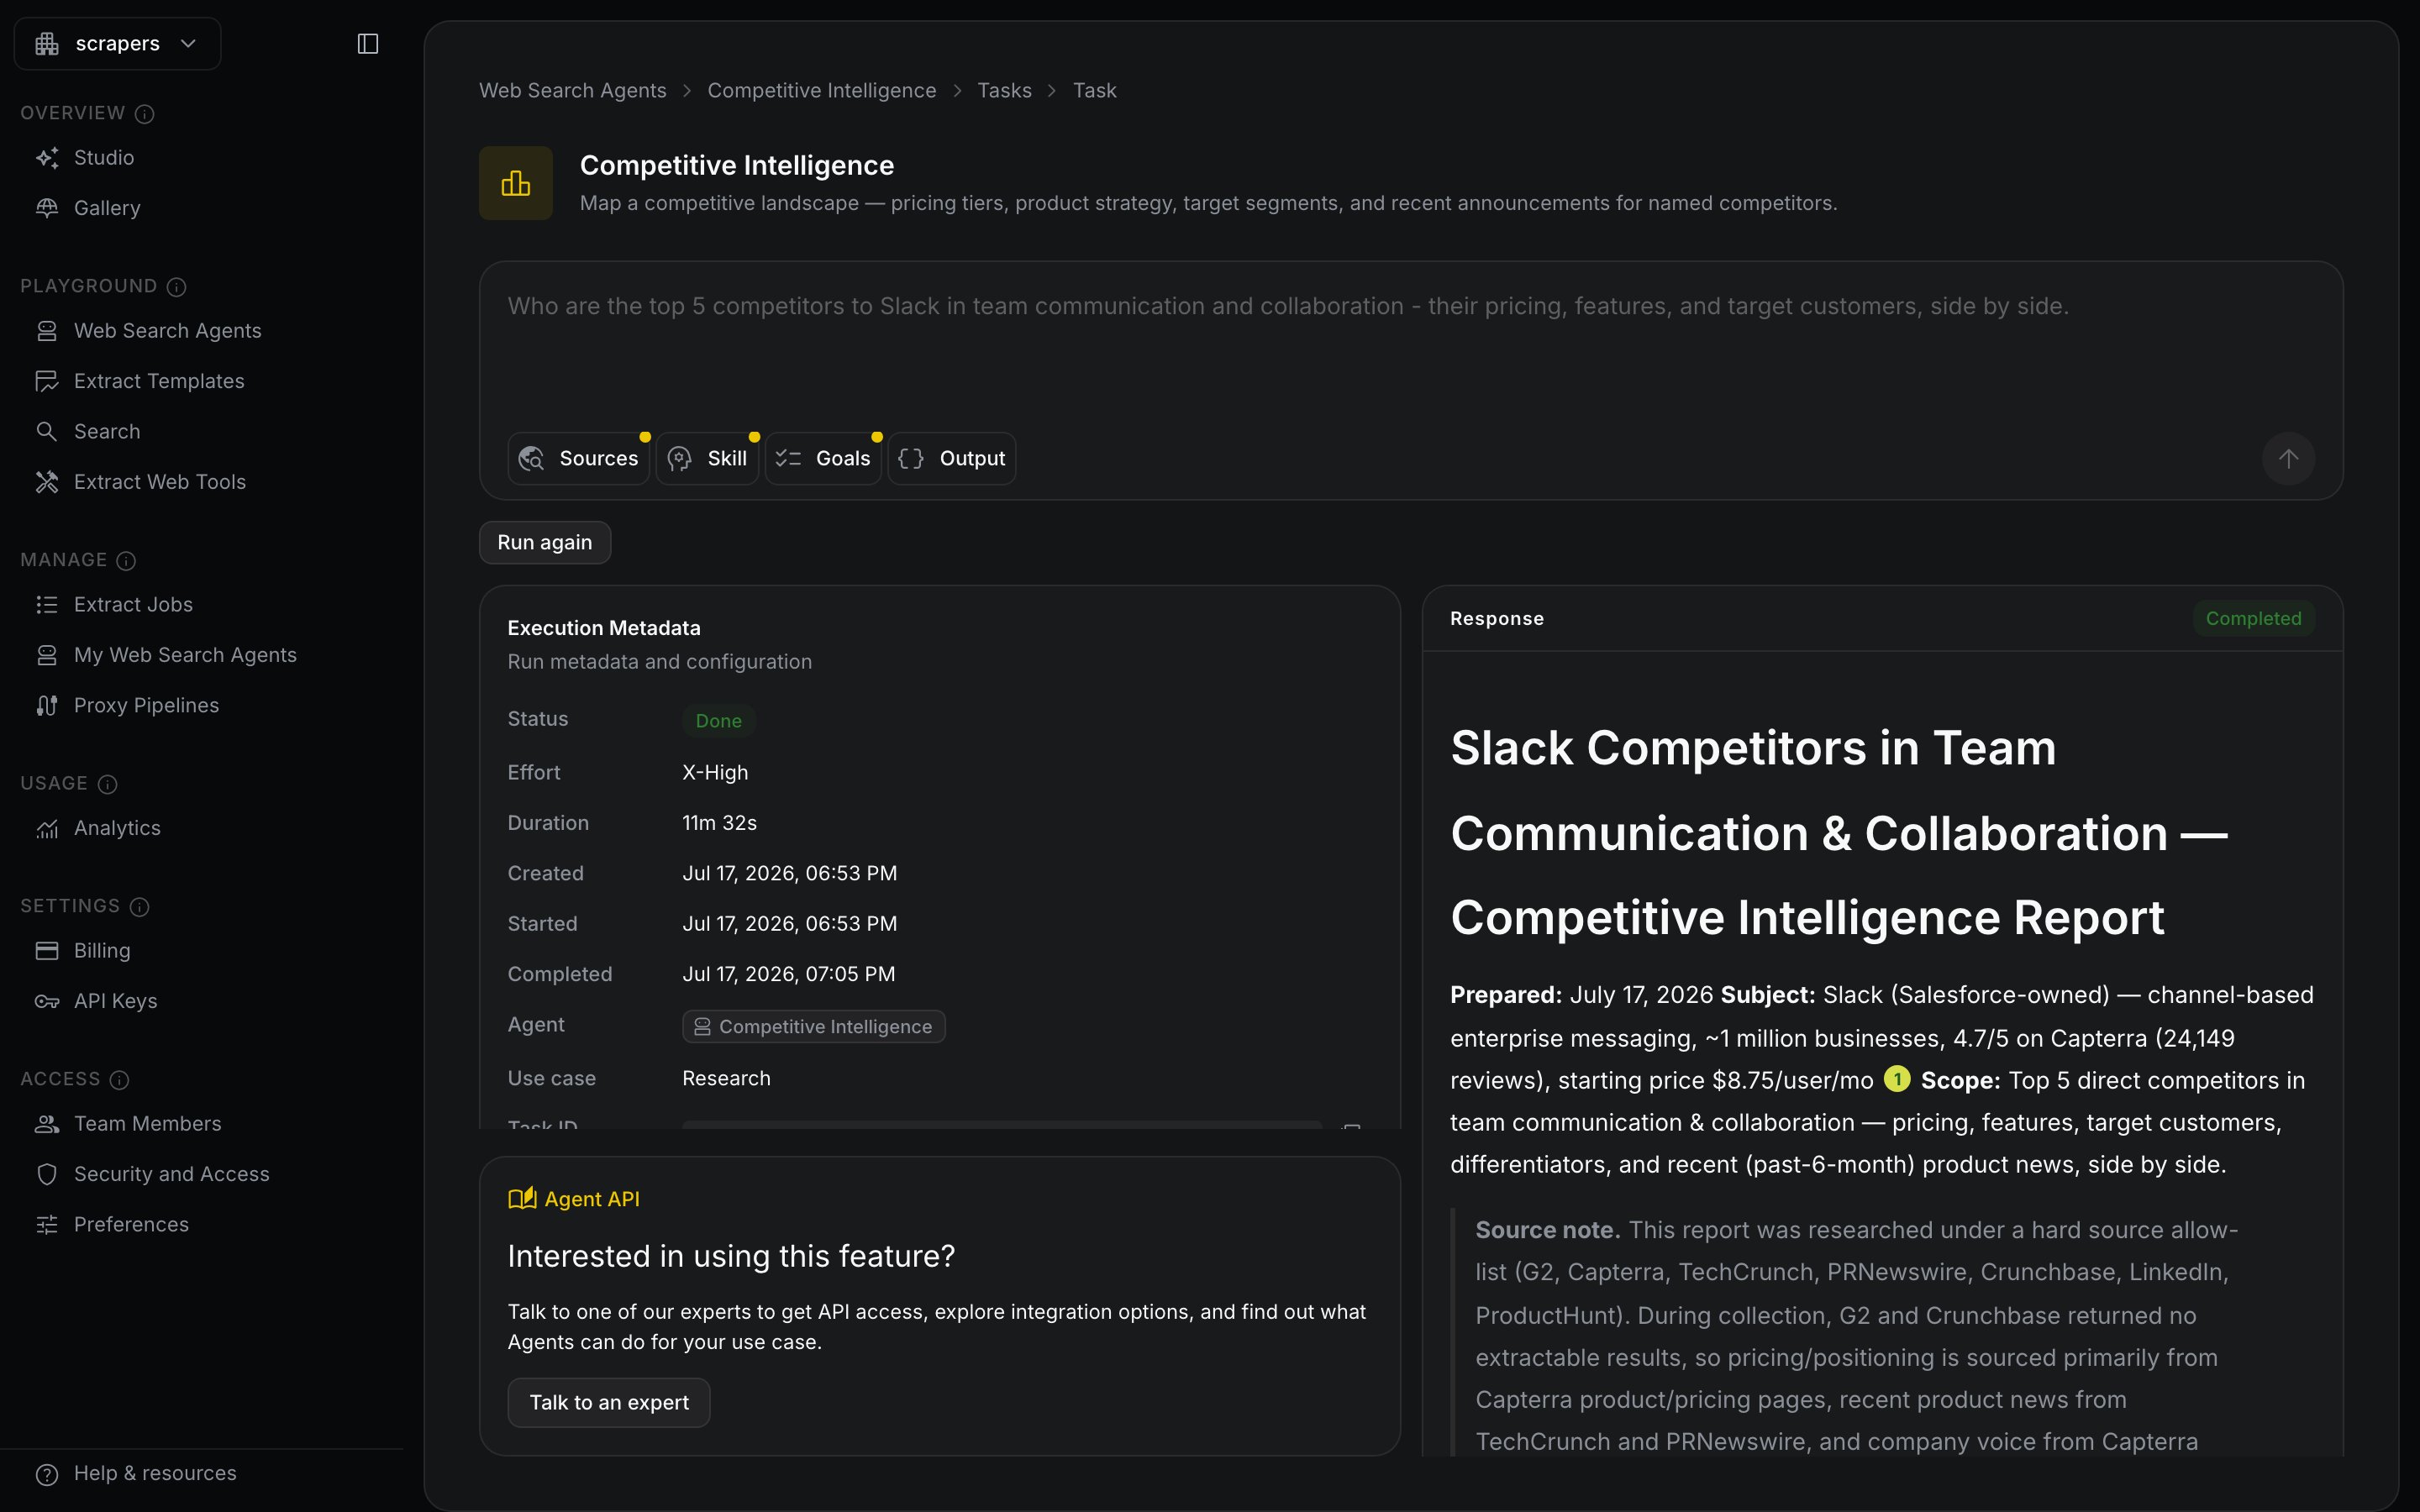The width and height of the screenshot is (2420, 1512).
Task: Open the scrapers workspace dropdown
Action: (117, 43)
